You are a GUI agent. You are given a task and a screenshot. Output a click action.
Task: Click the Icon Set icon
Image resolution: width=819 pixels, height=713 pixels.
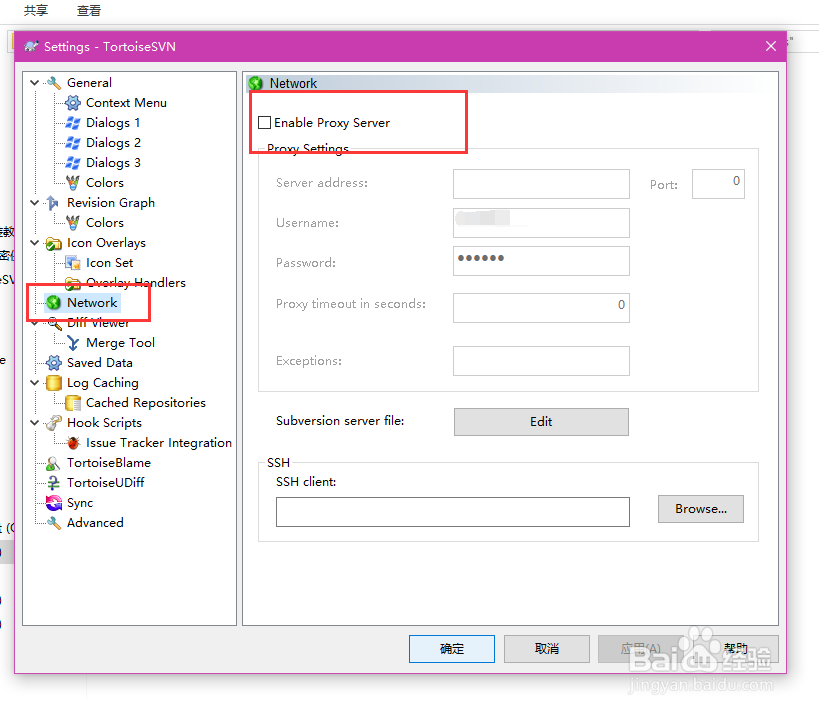73,263
